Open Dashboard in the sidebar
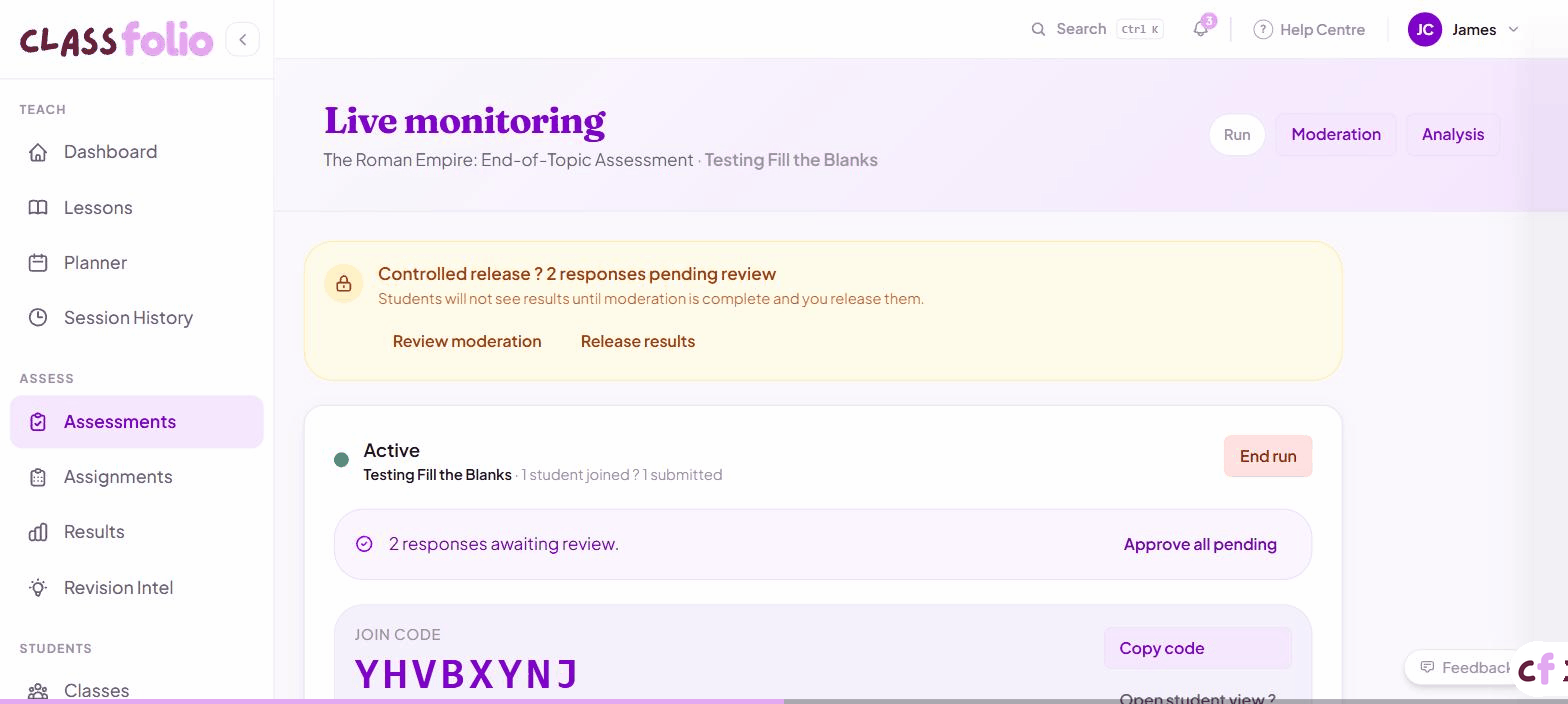The image size is (1568, 704). tap(137, 152)
